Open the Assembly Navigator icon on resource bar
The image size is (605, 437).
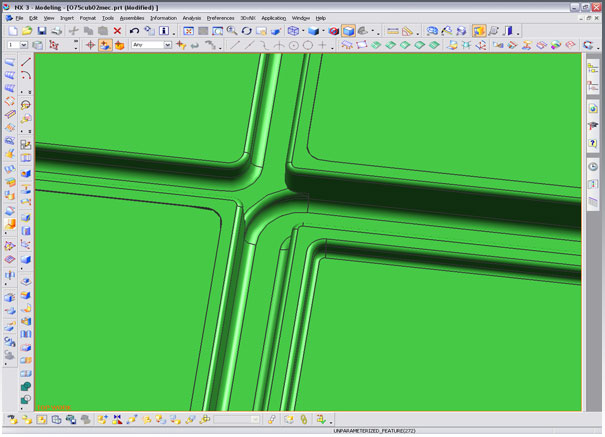pos(593,69)
